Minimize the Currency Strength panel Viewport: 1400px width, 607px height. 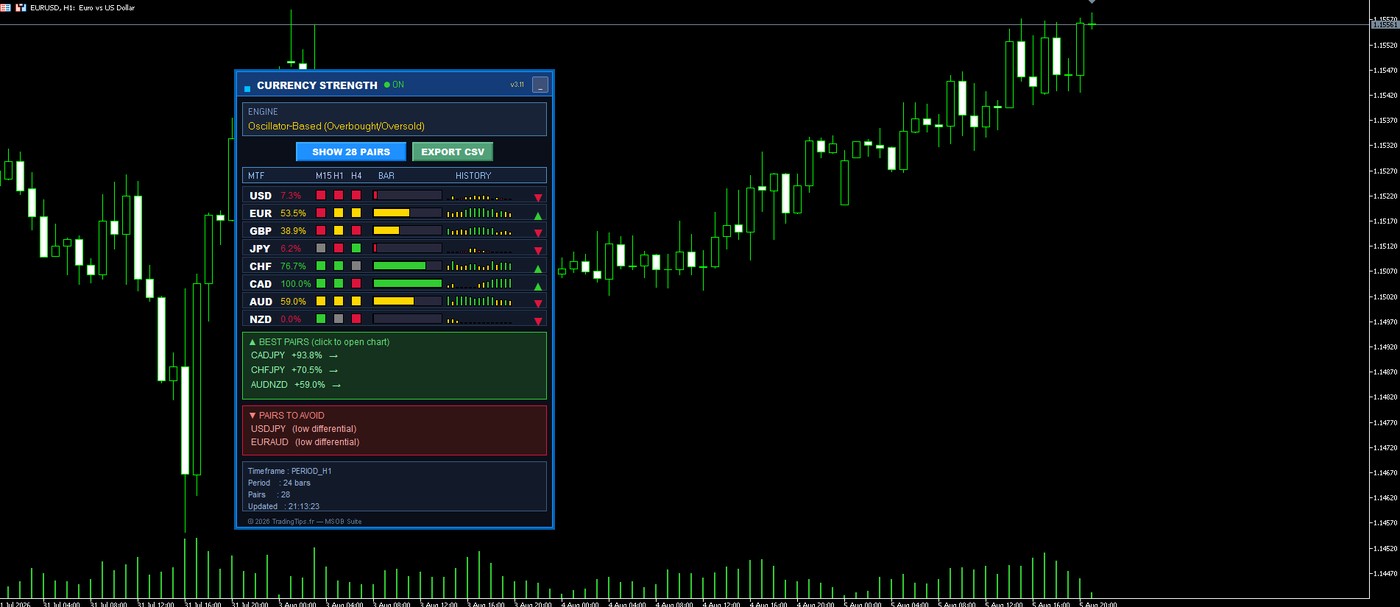tap(540, 85)
